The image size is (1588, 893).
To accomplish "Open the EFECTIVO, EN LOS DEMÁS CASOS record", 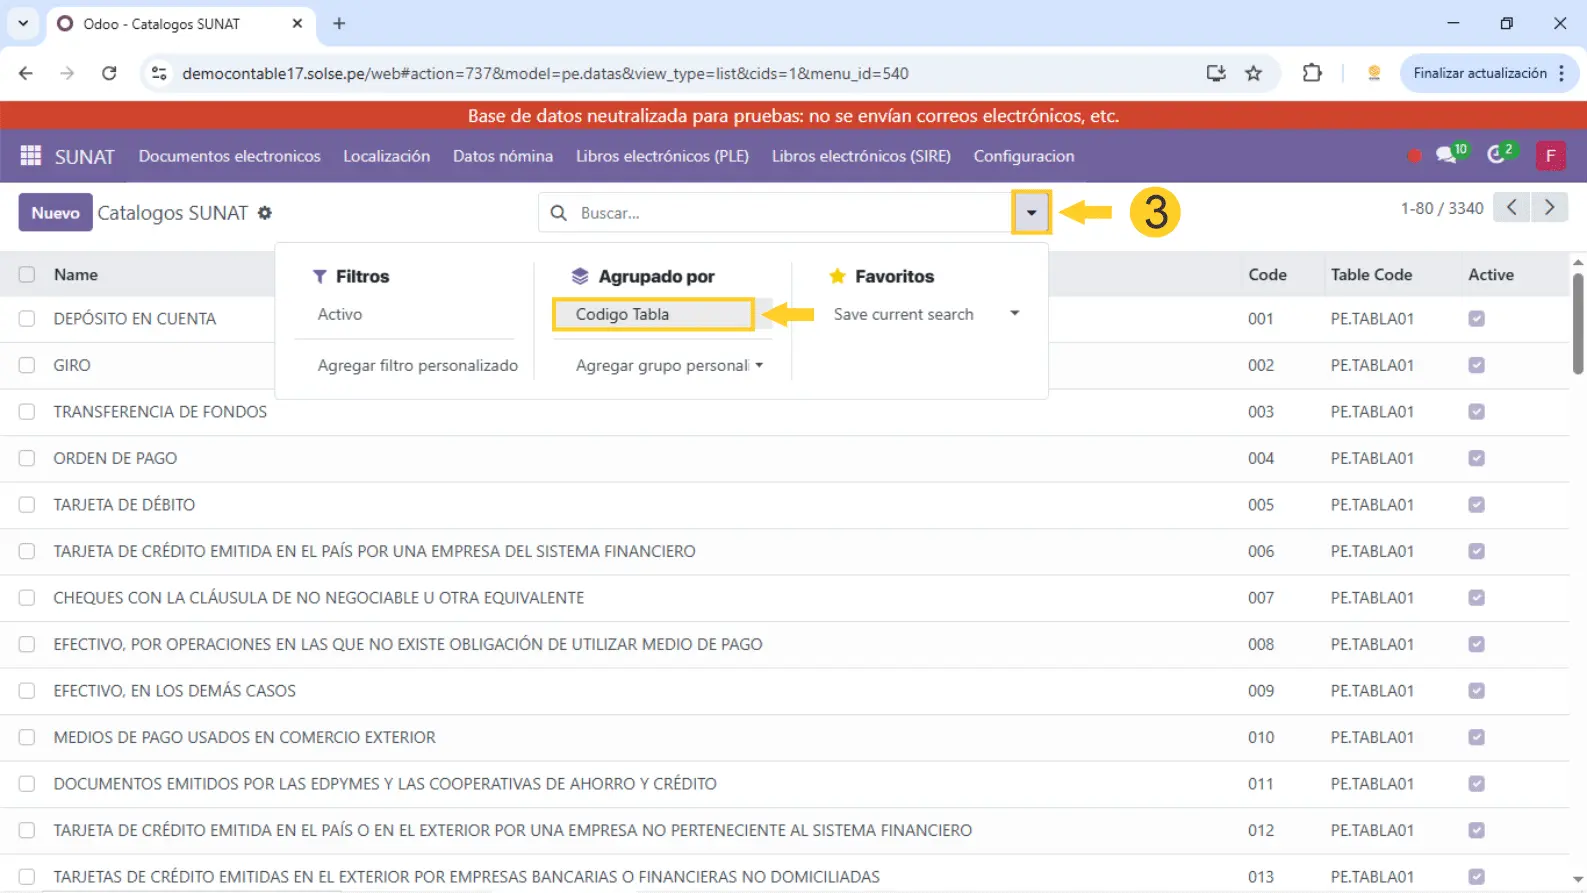I will pos(175,691).
